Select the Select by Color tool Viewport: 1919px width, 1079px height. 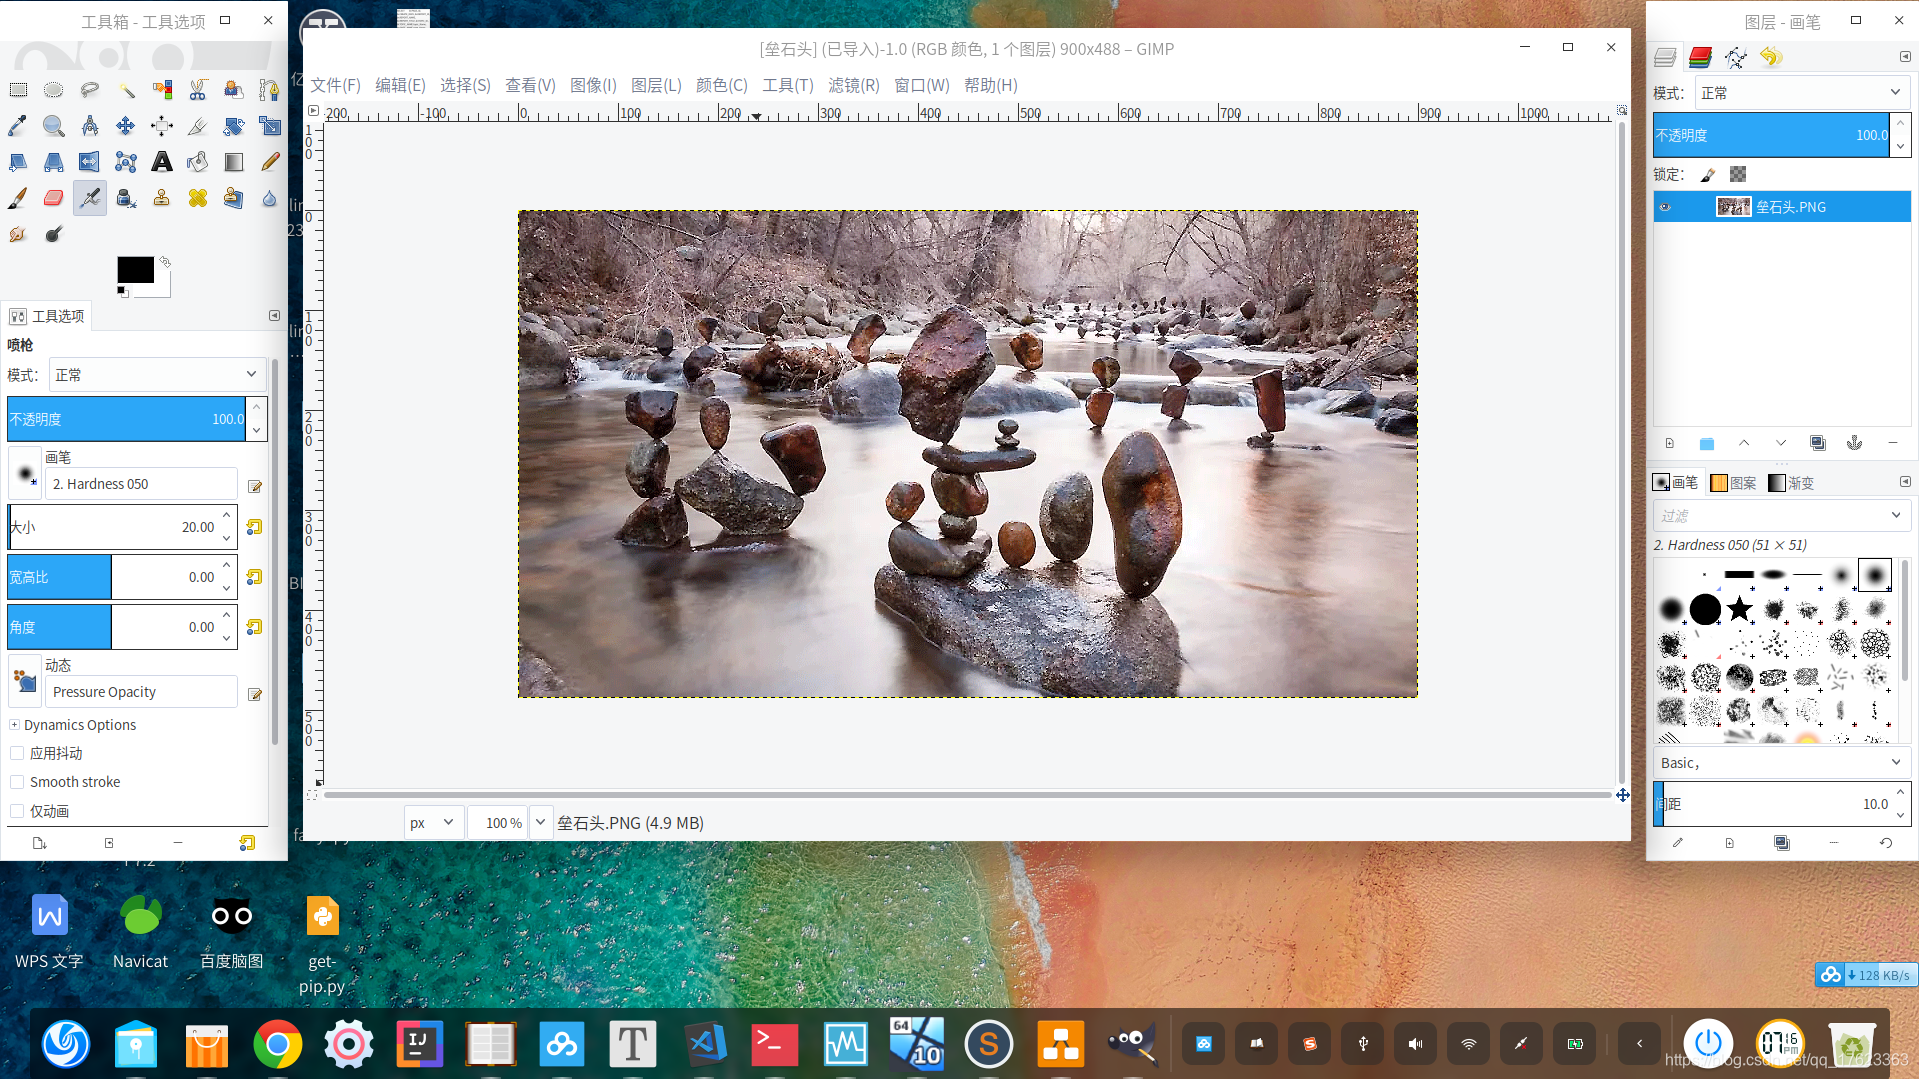[x=162, y=90]
